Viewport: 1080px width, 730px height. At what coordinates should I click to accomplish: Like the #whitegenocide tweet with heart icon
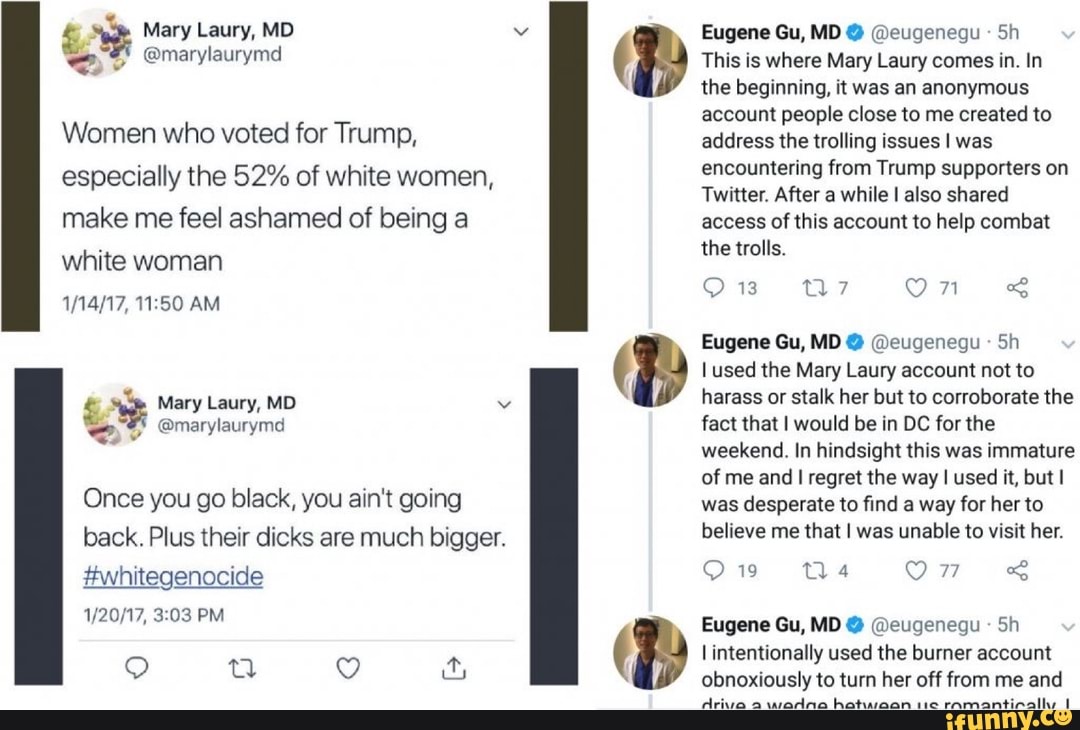(x=348, y=667)
